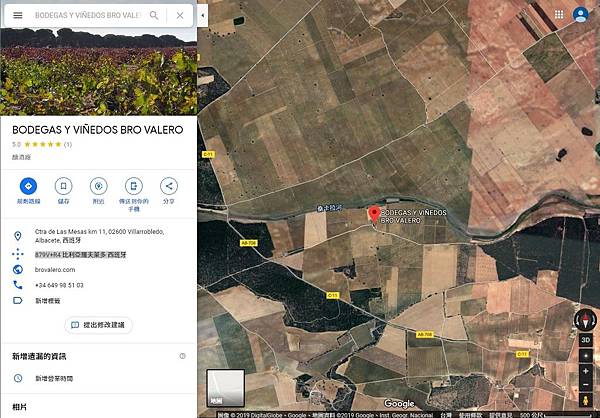The height and width of the screenshot is (418, 600).
Task: Open the hamburger menu in search box
Action: 18,15
